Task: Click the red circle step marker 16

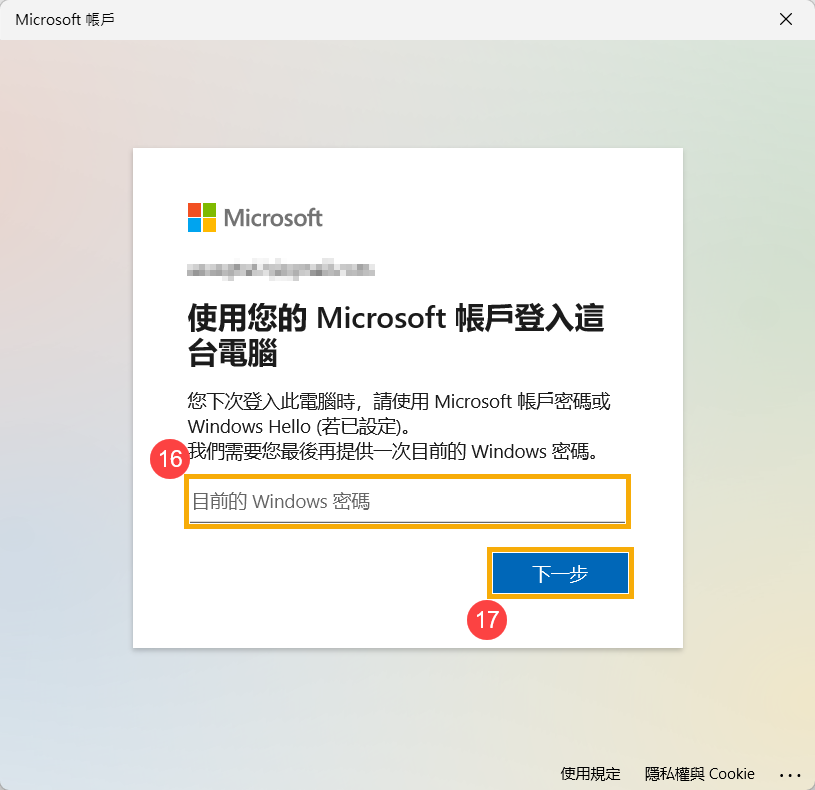Action: point(170,459)
